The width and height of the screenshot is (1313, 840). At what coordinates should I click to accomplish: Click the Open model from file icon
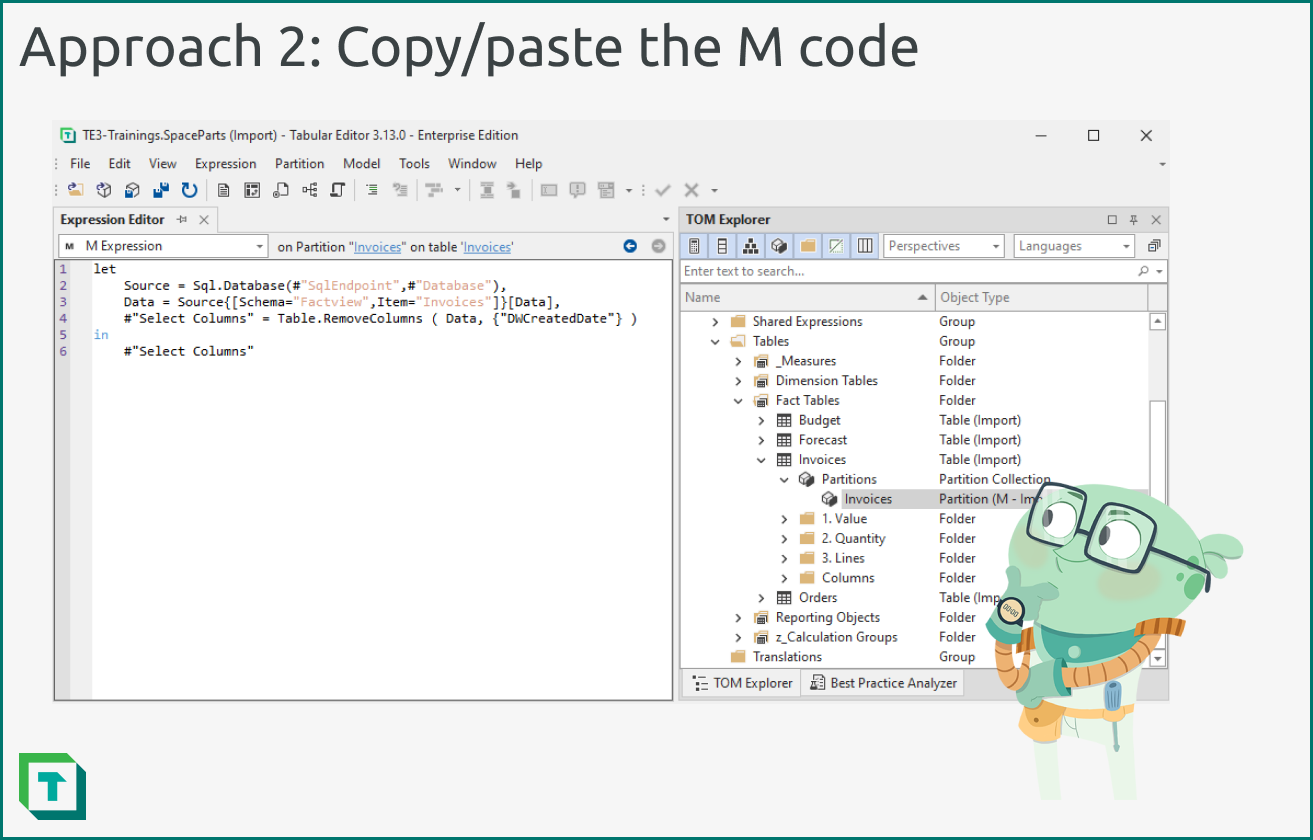click(x=75, y=190)
